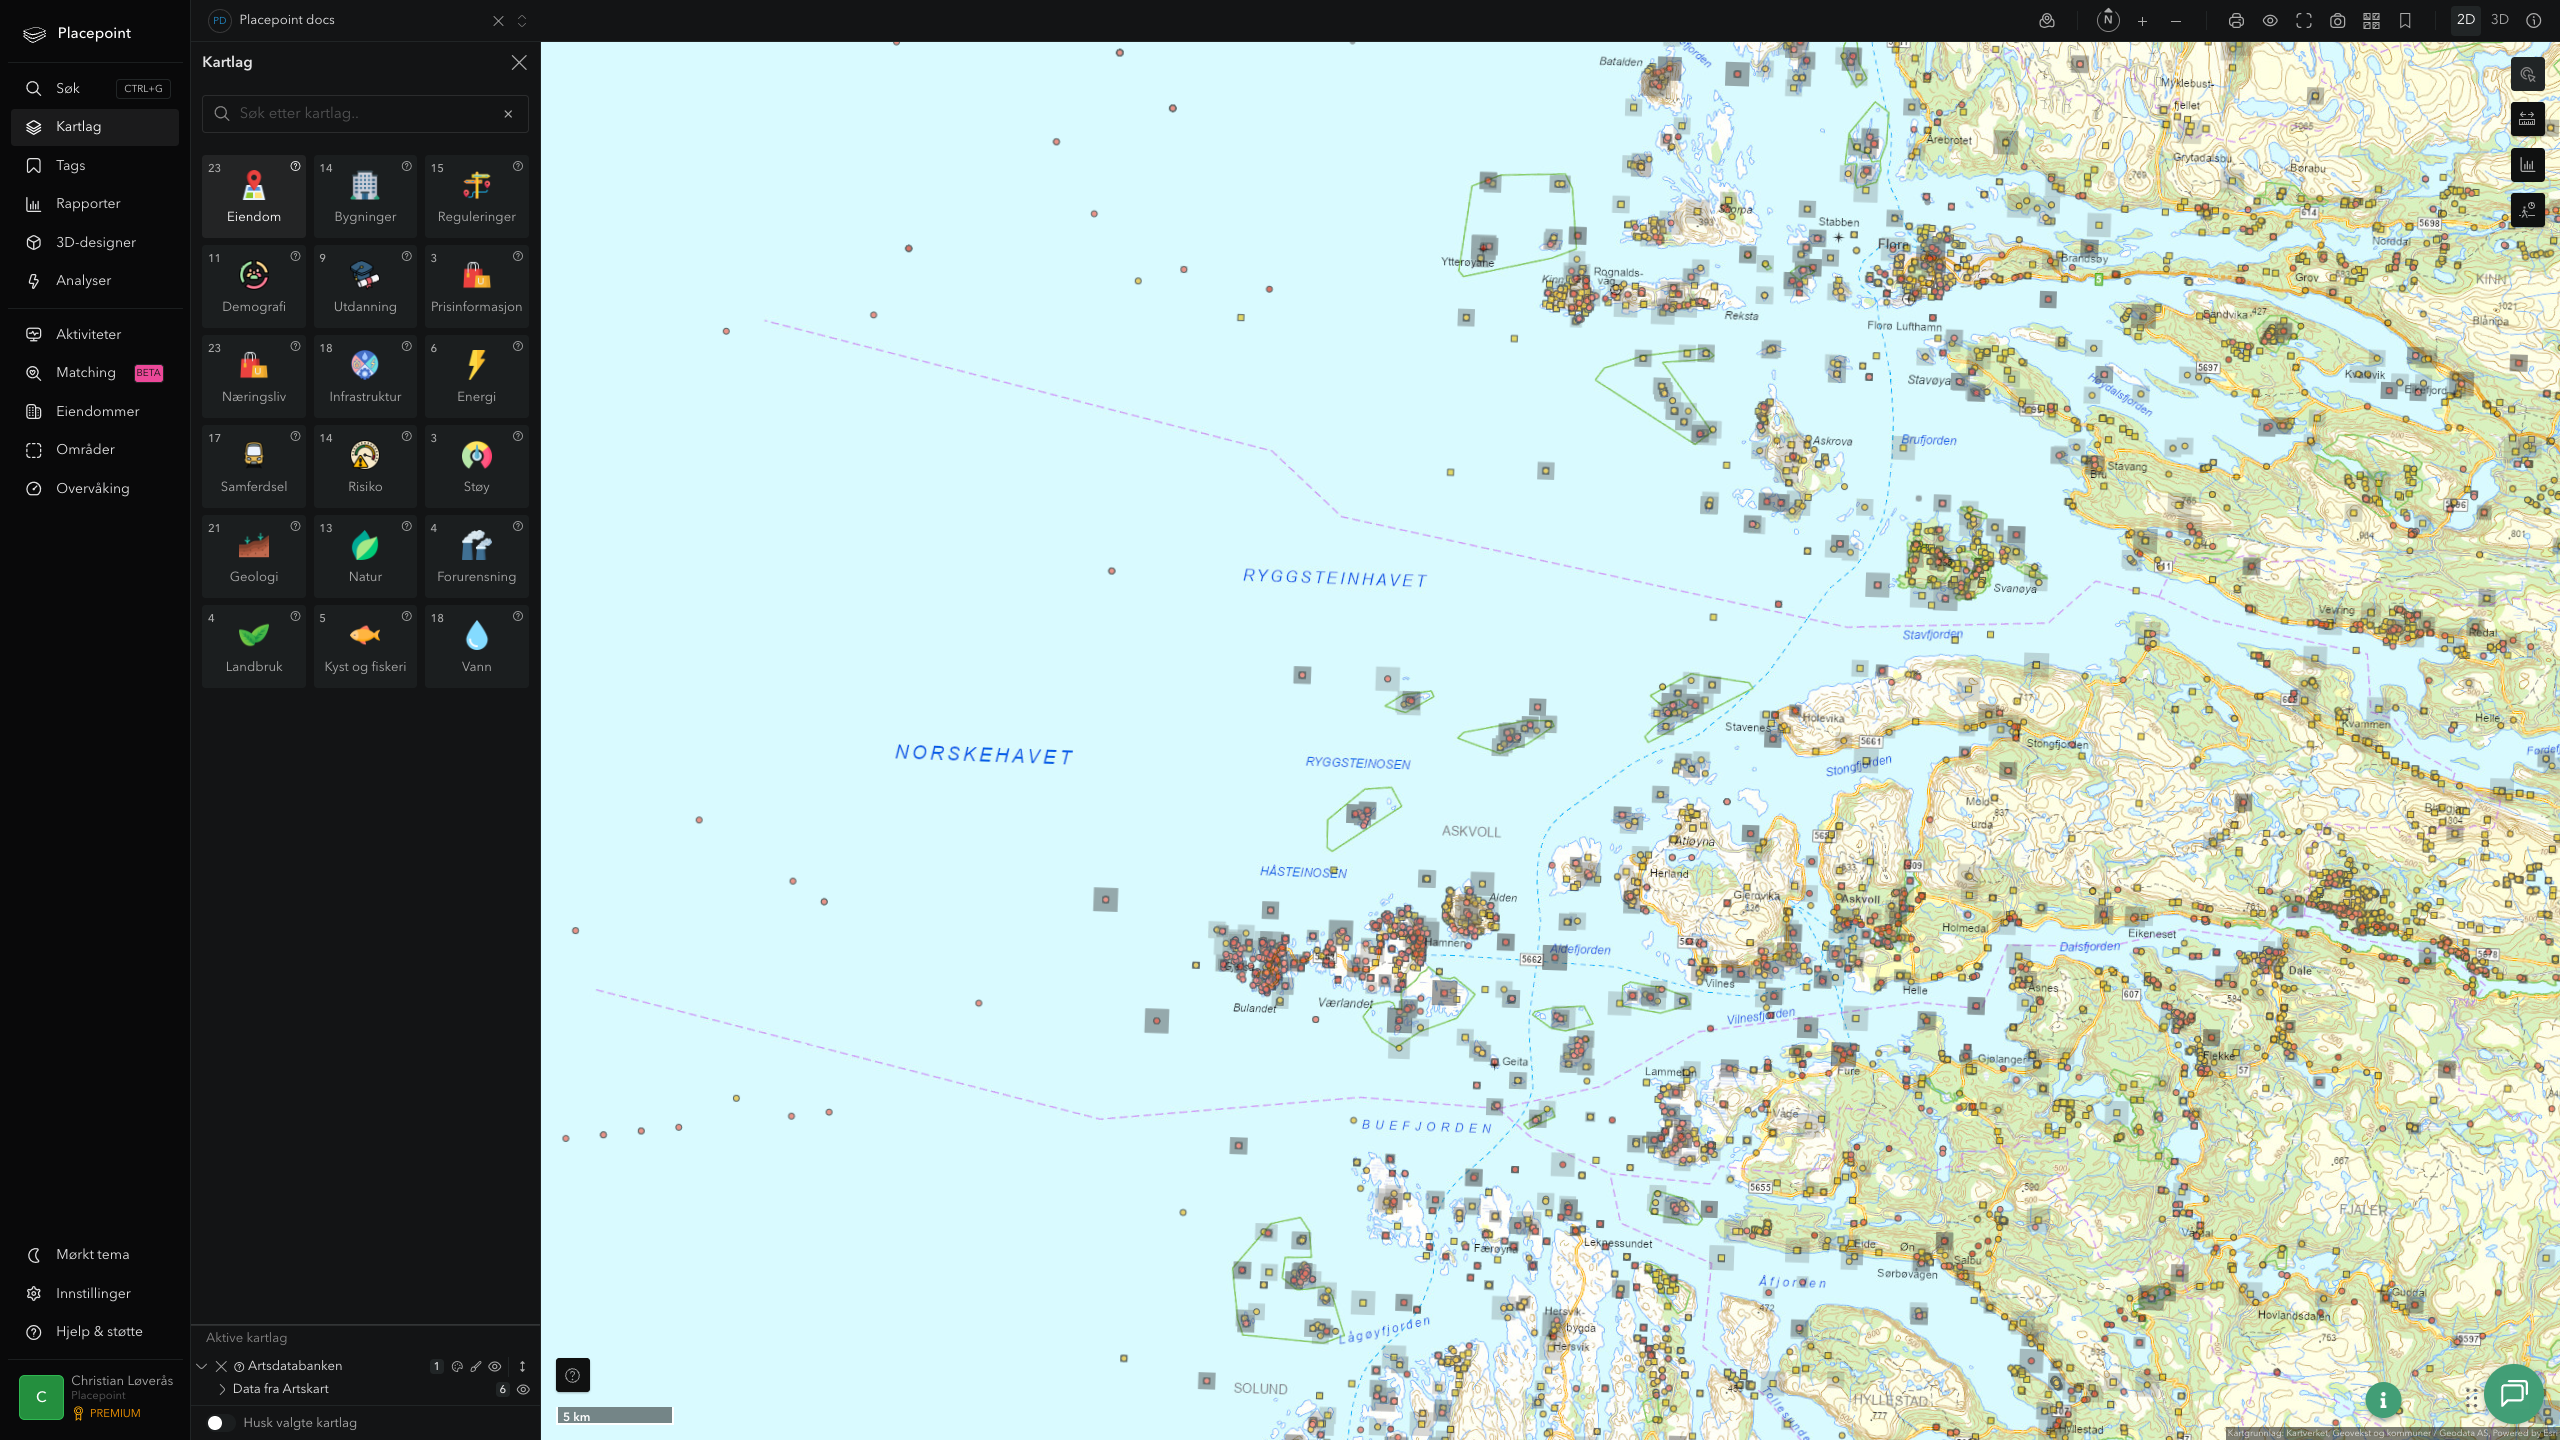The height and width of the screenshot is (1440, 2560).
Task: Open Innstillinger settings
Action: [x=95, y=1293]
